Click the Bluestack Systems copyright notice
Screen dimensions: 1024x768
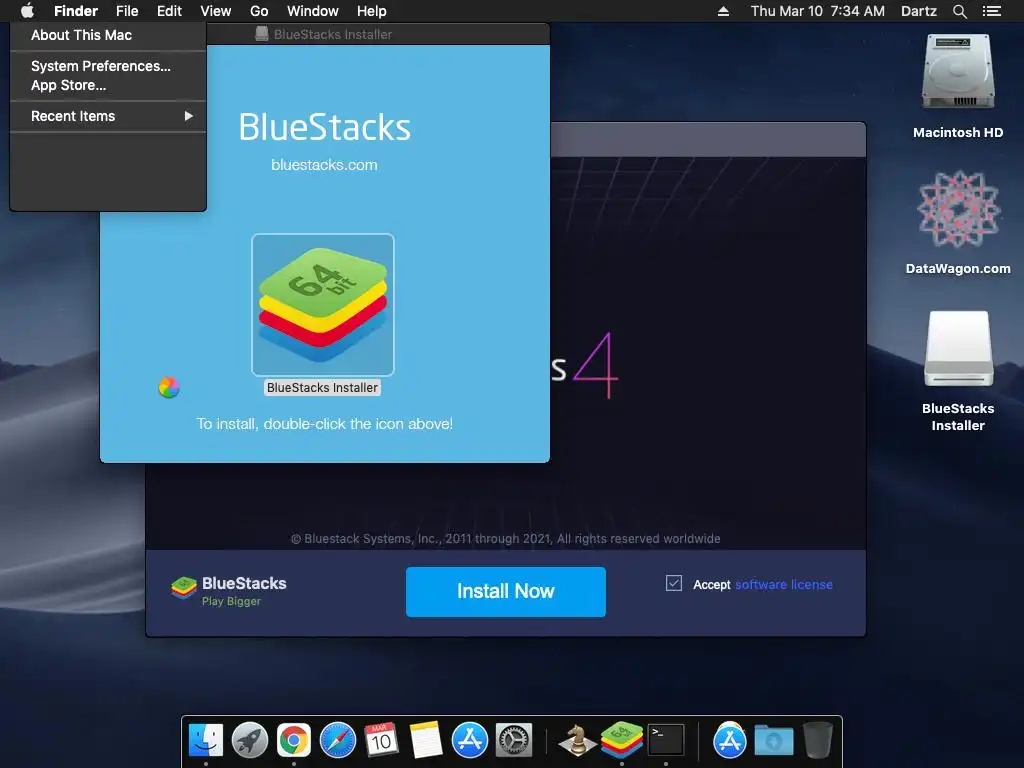click(x=505, y=539)
